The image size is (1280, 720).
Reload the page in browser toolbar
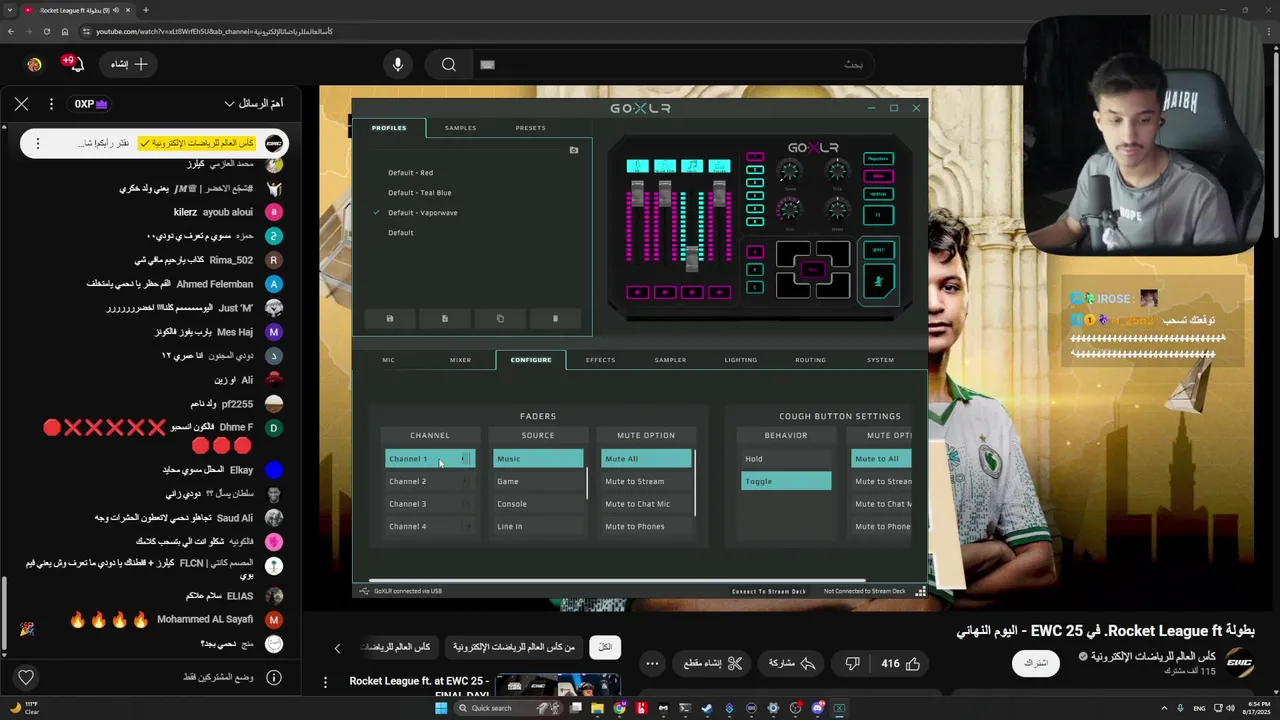coord(47,31)
